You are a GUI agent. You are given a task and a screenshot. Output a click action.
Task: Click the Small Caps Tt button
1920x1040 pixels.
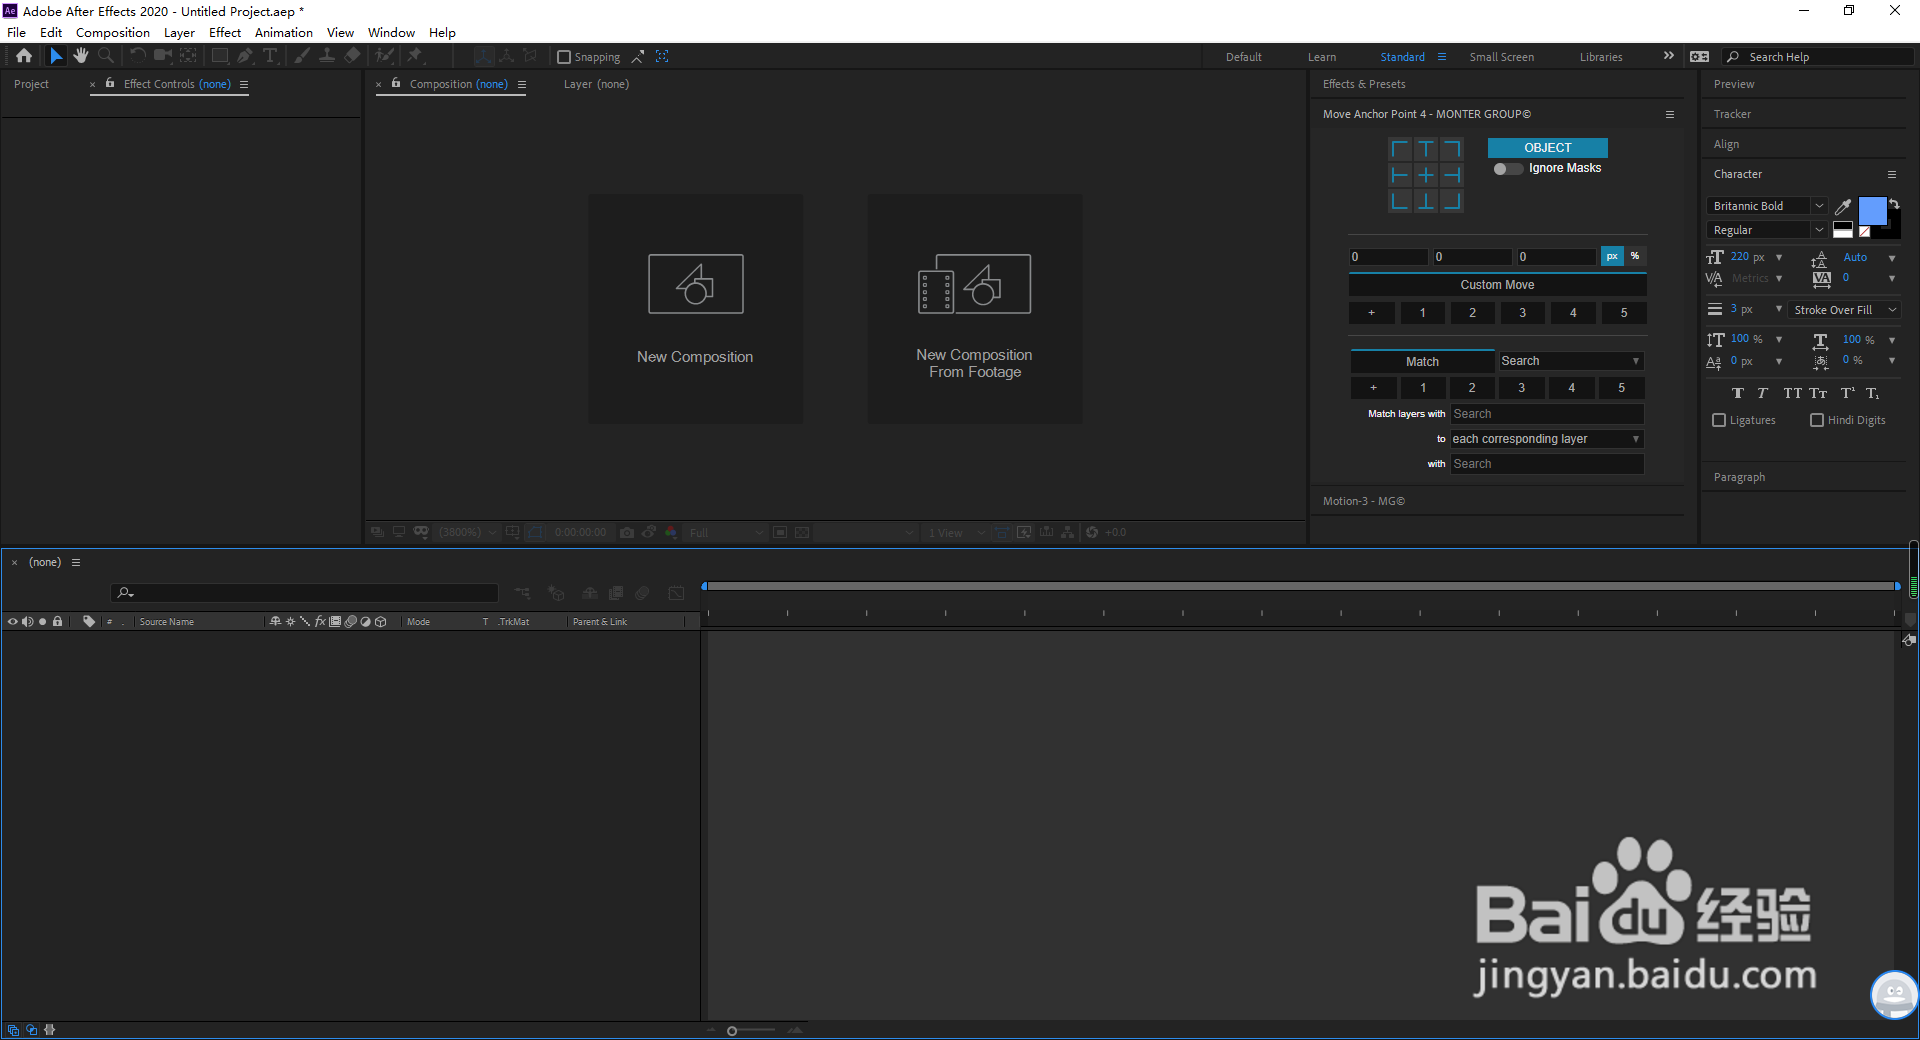coord(1818,393)
